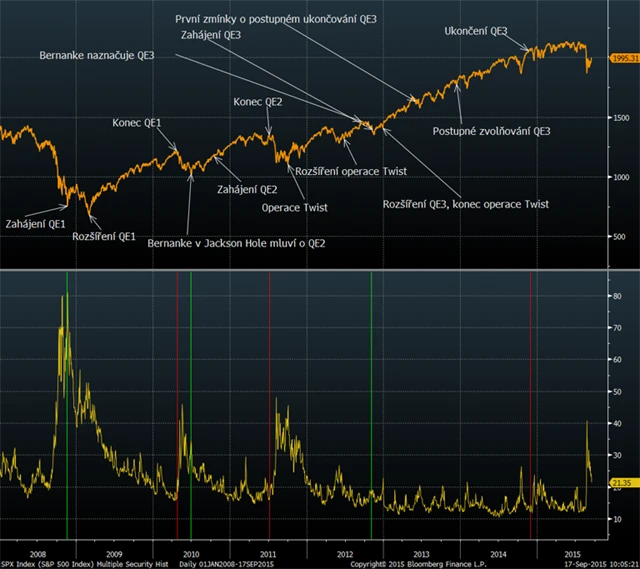Click the 2012 label on time axis

coord(344,551)
